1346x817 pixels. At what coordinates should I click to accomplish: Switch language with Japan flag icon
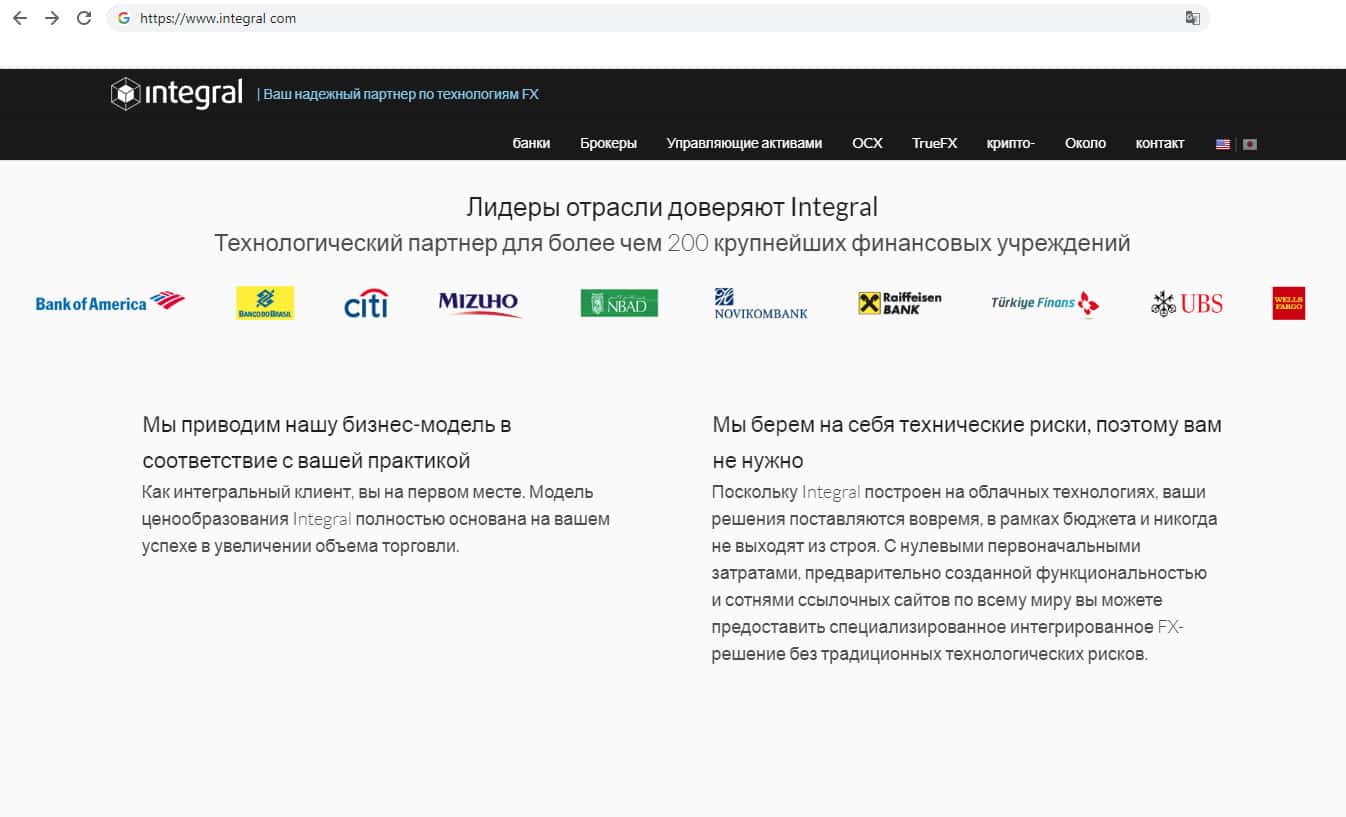(x=1249, y=144)
